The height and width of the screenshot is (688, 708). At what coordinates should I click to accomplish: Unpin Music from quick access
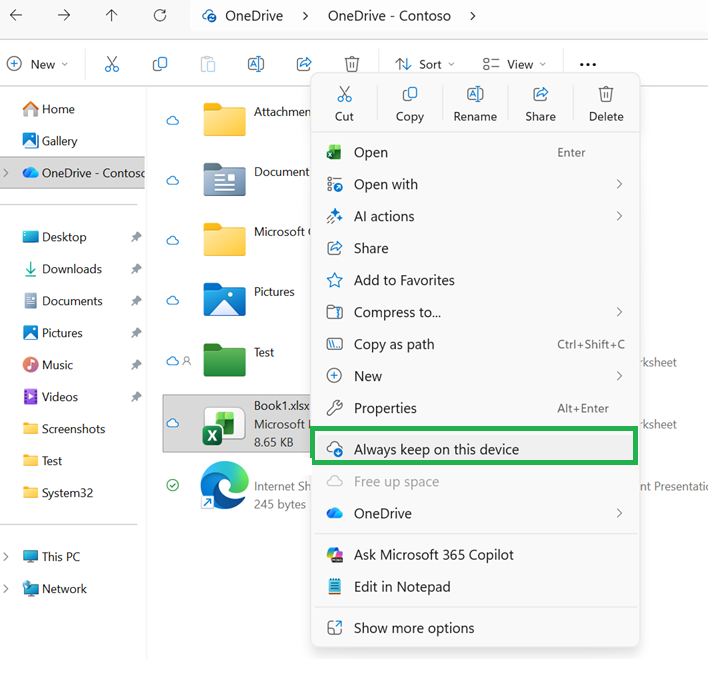[136, 364]
